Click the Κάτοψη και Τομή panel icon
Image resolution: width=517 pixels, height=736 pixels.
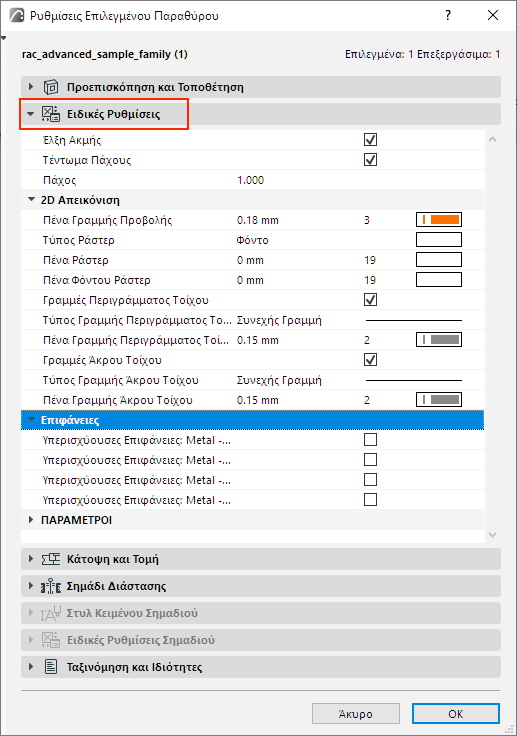51,559
